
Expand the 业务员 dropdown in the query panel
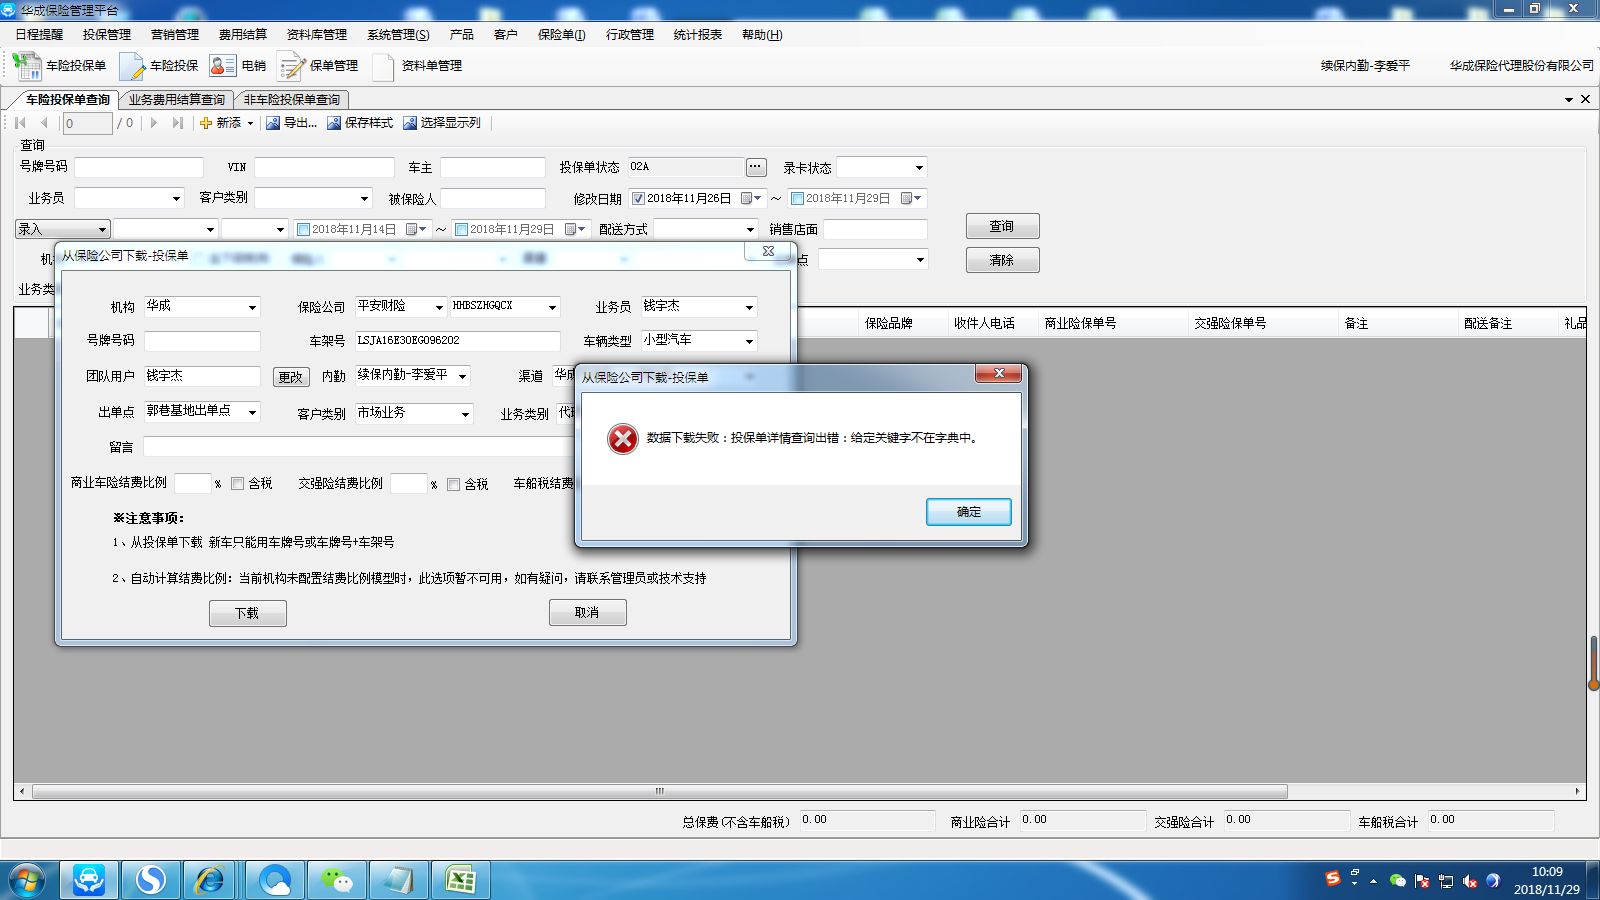tap(176, 198)
